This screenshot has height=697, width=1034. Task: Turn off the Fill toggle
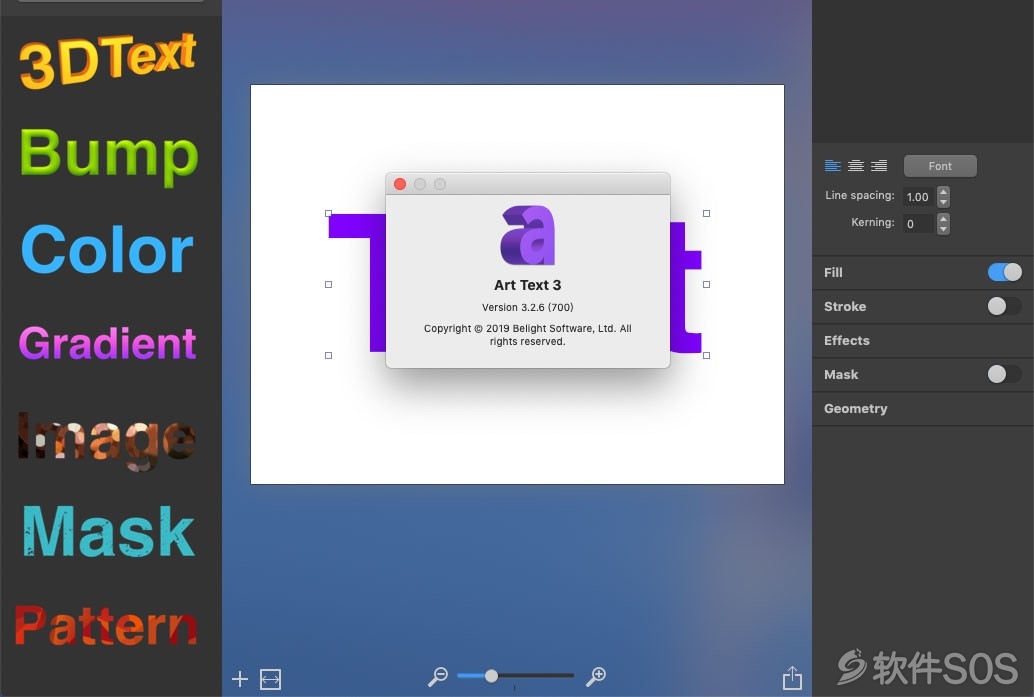click(x=1004, y=272)
